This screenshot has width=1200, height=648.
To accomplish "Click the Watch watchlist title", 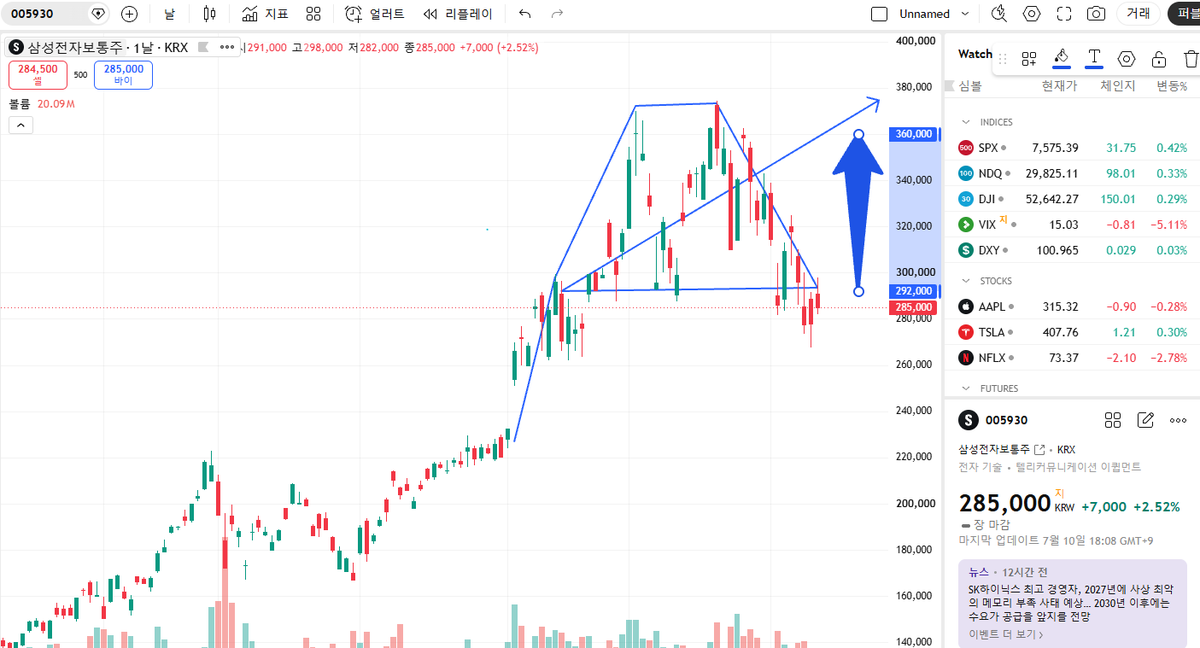I will [x=975, y=54].
